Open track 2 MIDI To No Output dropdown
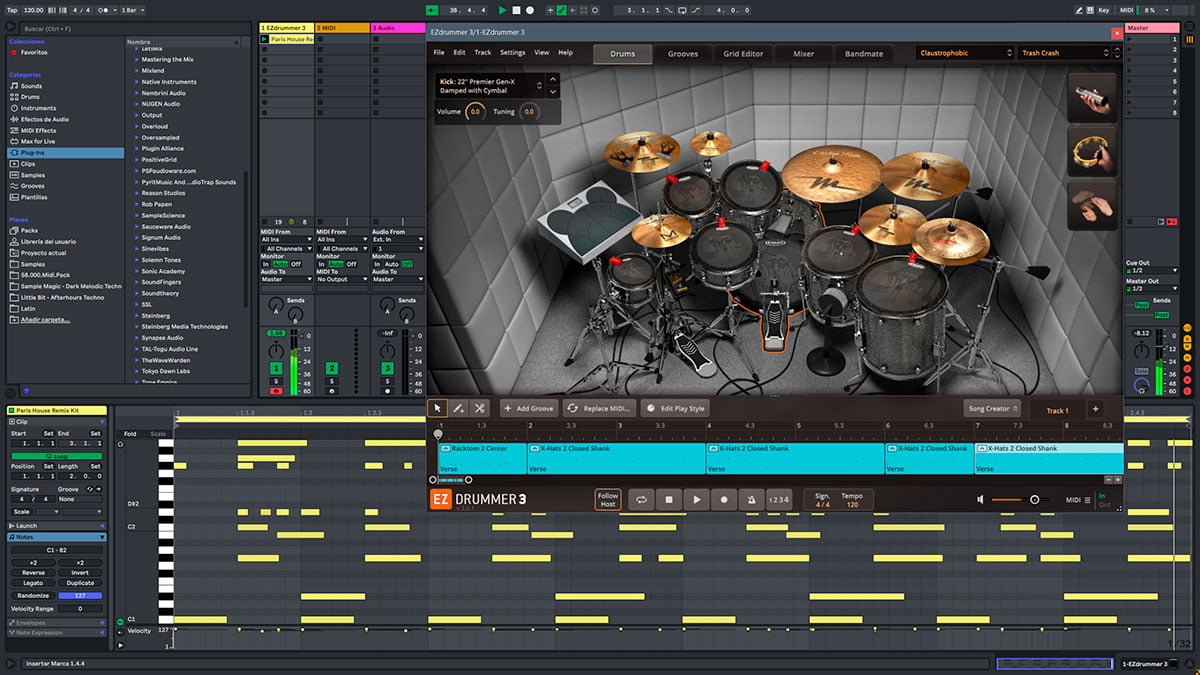 click(342, 279)
